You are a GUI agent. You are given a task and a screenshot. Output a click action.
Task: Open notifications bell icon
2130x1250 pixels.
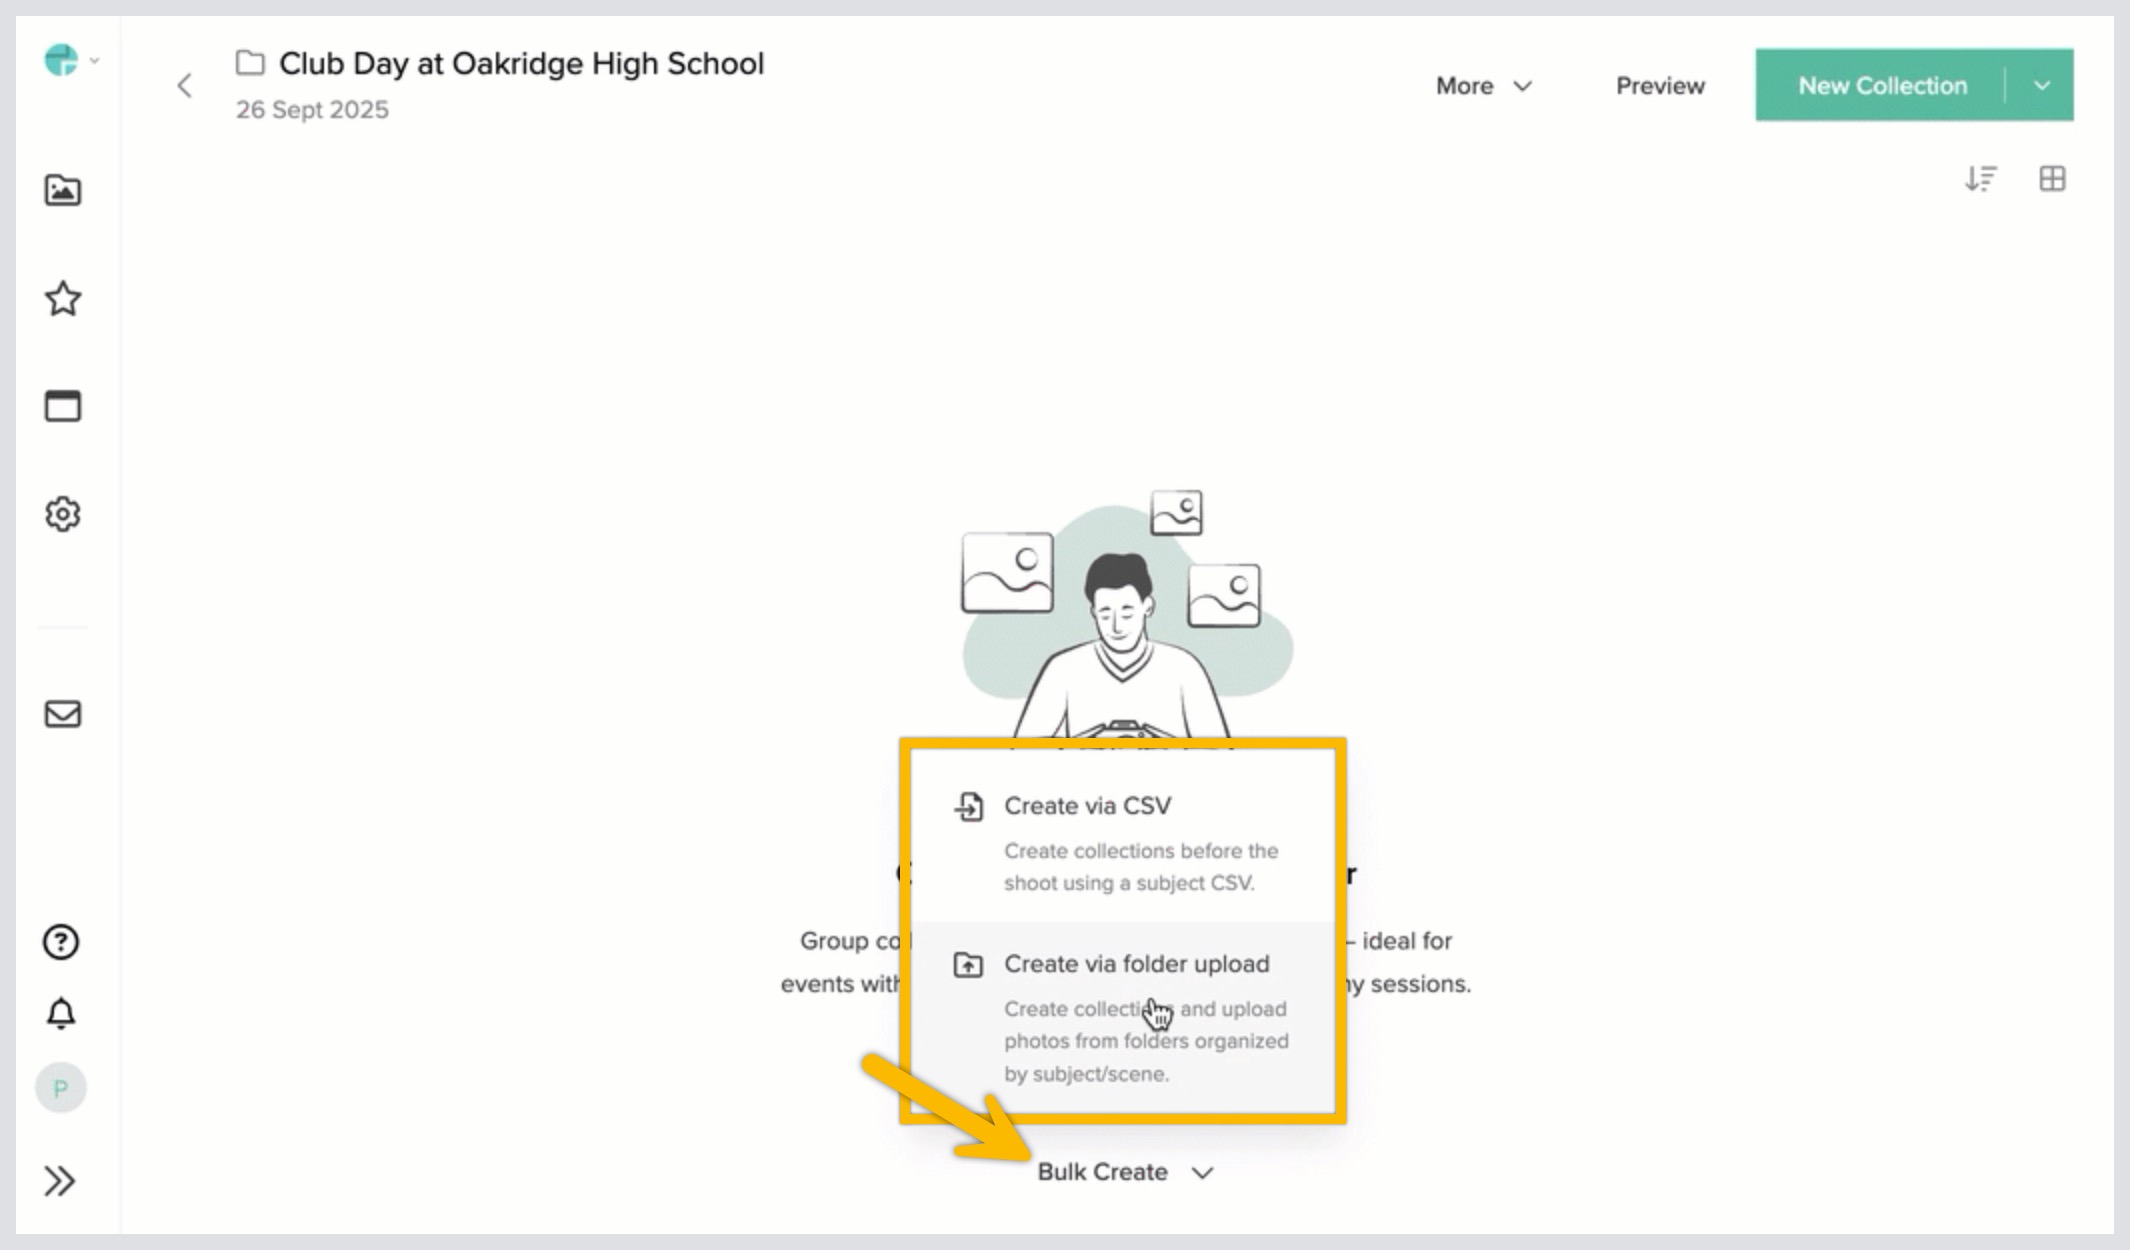(x=61, y=1014)
